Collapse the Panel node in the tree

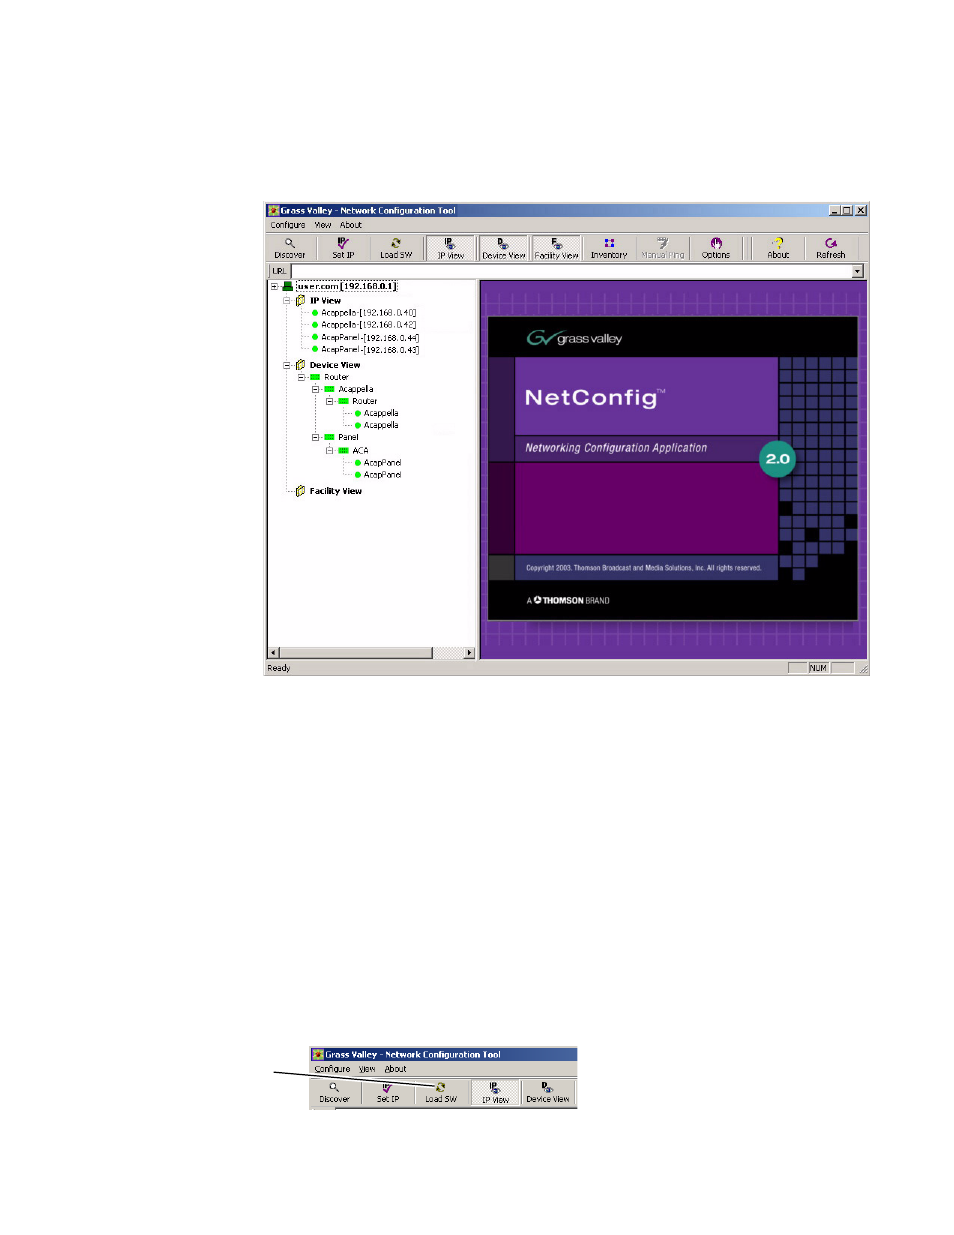point(315,437)
